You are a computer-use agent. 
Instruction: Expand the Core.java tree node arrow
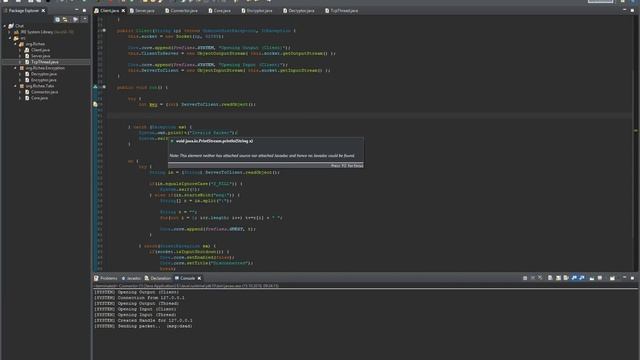20,98
